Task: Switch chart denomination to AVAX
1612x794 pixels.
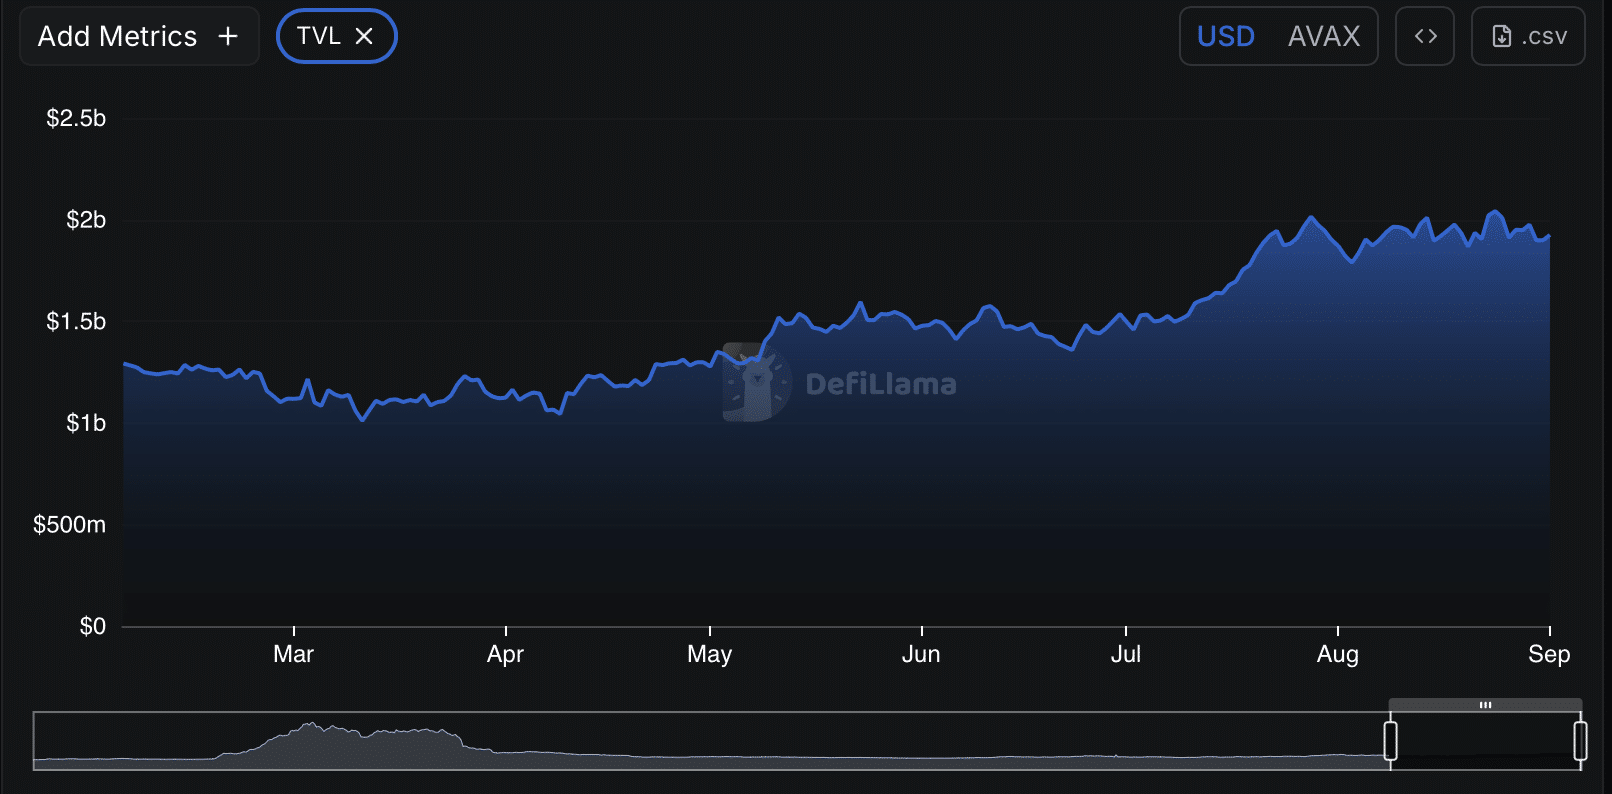Action: (x=1323, y=36)
